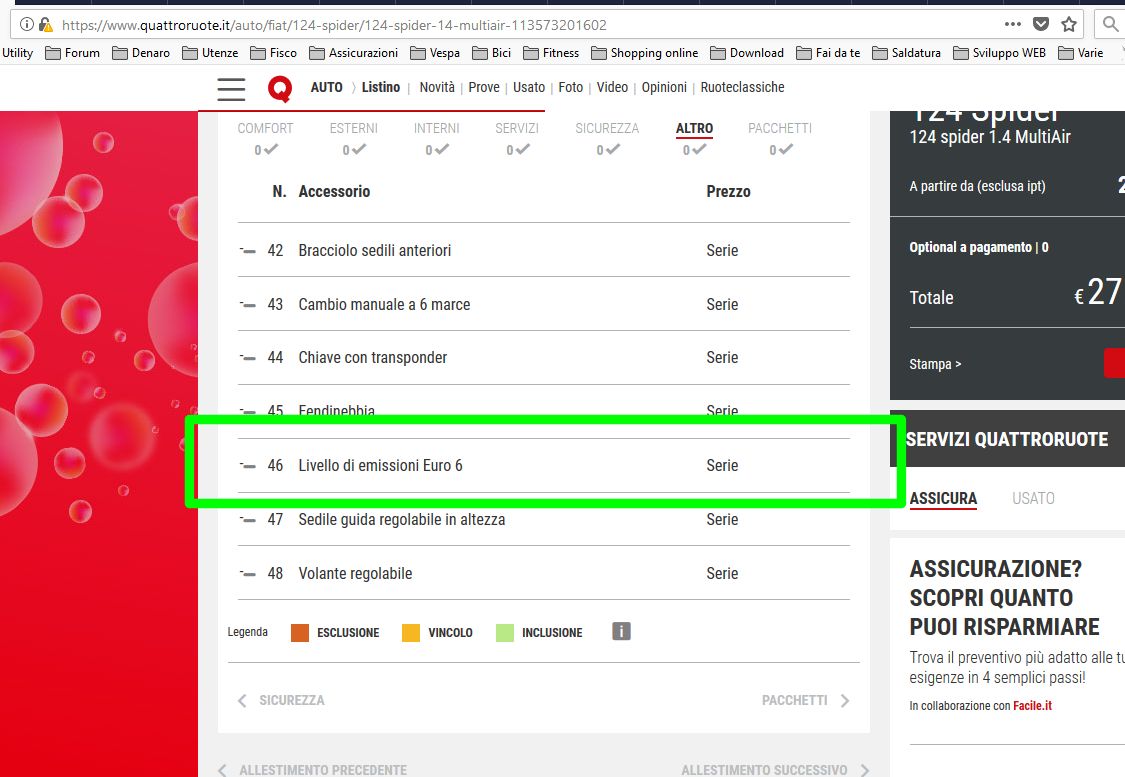The width and height of the screenshot is (1125, 777).
Task: Click the connection padlock icon in address bar
Action: click(x=45, y=24)
